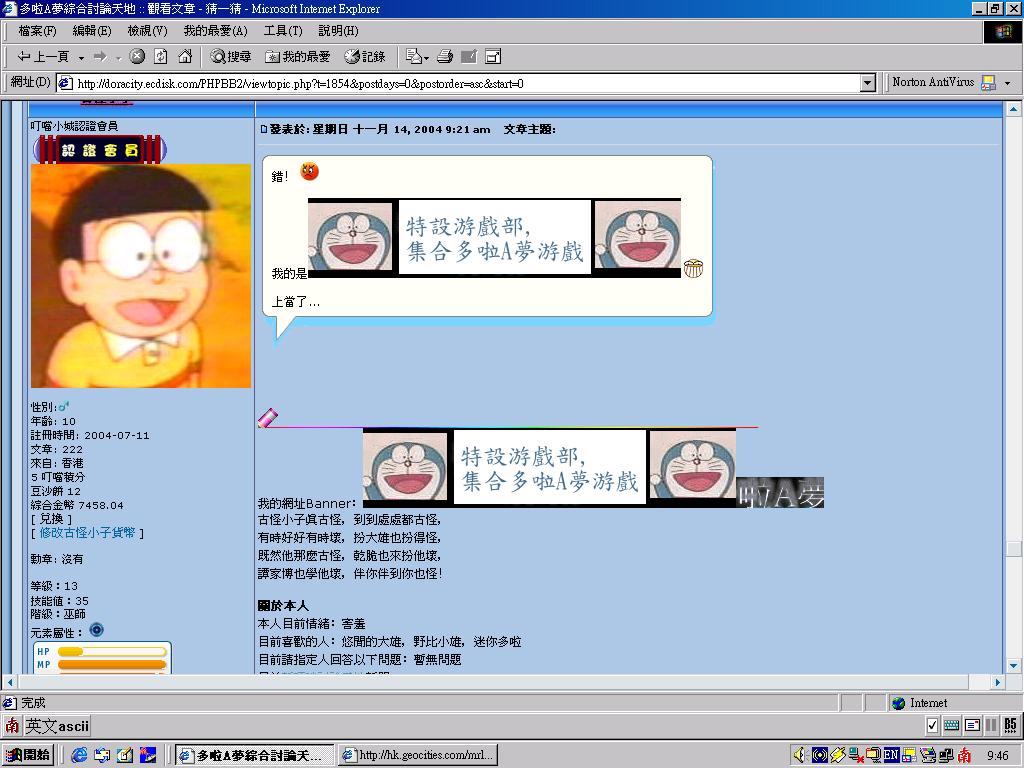
Task: Click the signature banner next to 我的網址Banner
Action: (x=549, y=468)
